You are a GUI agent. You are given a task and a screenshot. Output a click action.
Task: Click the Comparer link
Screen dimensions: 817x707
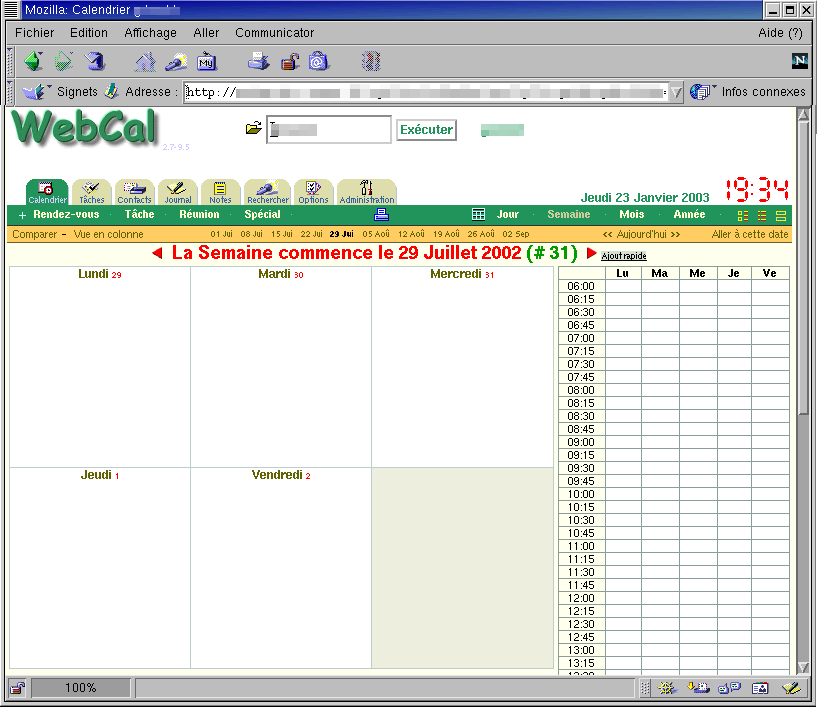(34, 234)
